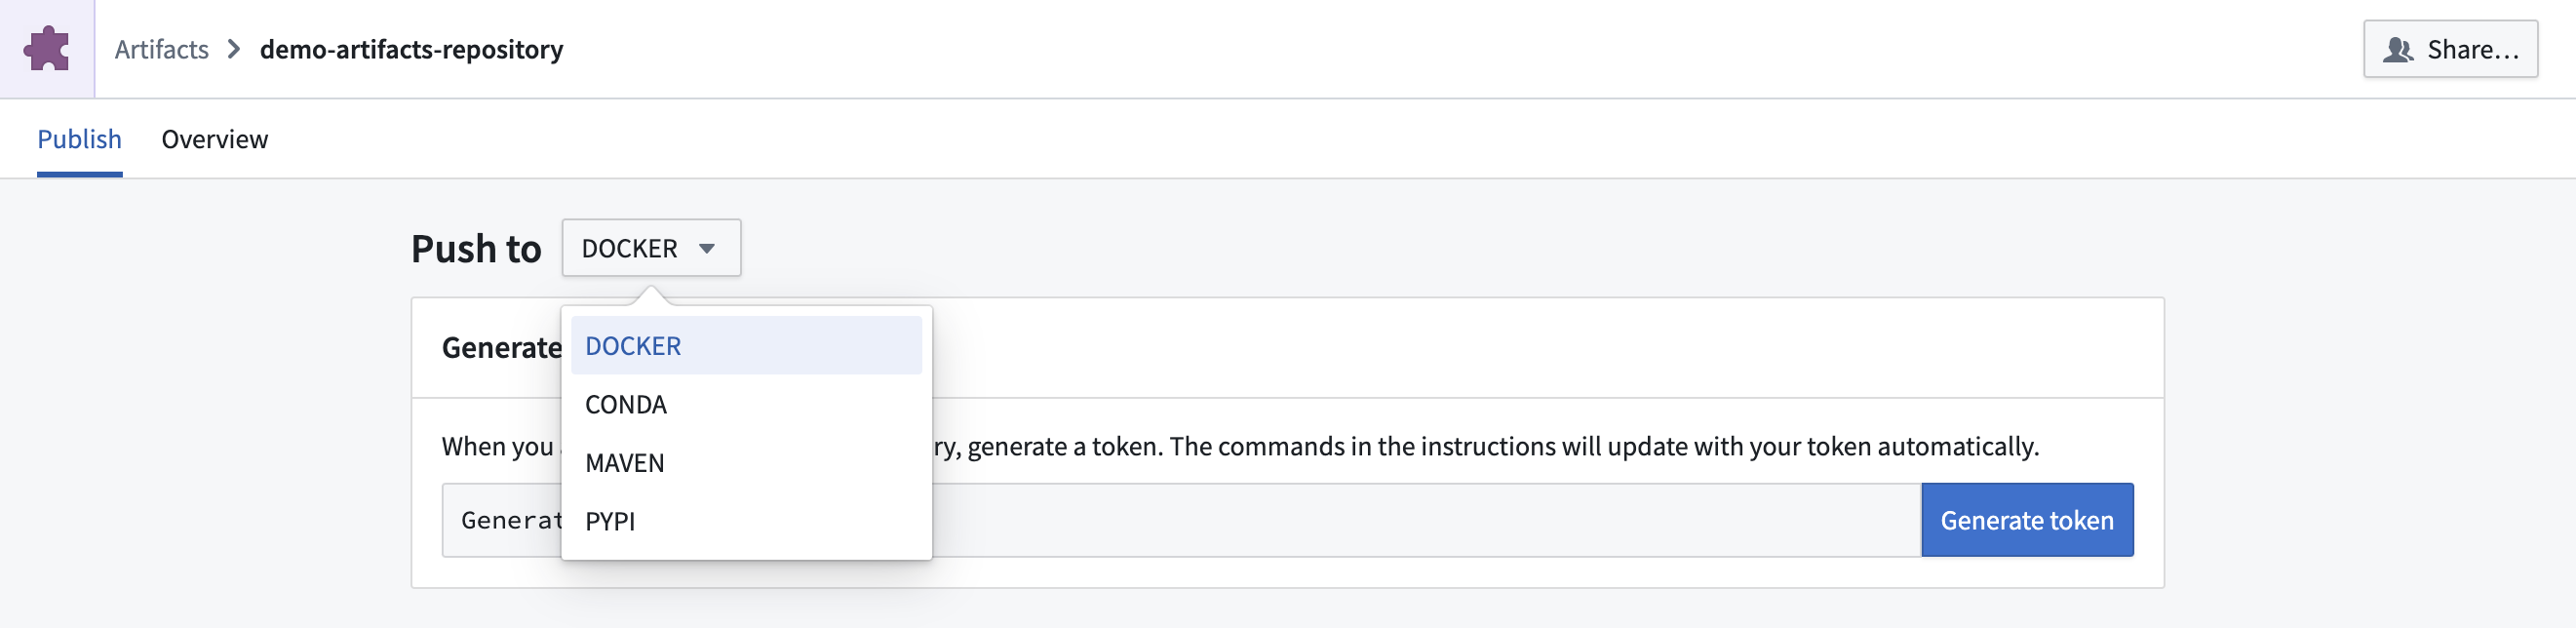Click the breadcrumb chevron after Artifacts
Image resolution: width=2576 pixels, height=628 pixels.
[x=233, y=48]
